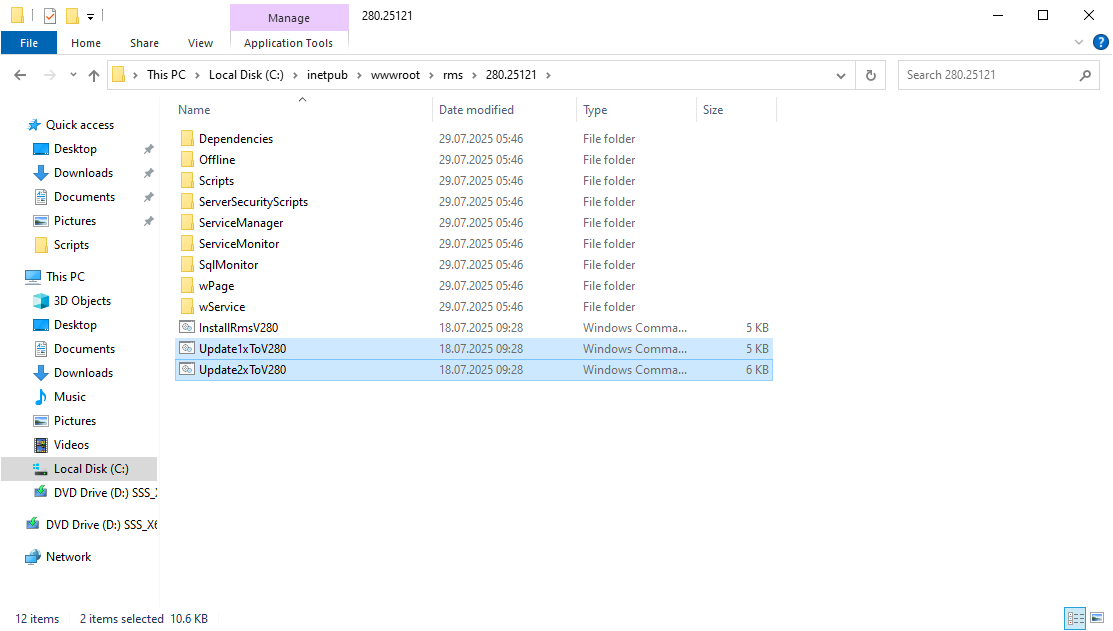Viewport: 1113px width, 631px height.
Task: Click the New folder quick access icon
Action: click(72, 16)
